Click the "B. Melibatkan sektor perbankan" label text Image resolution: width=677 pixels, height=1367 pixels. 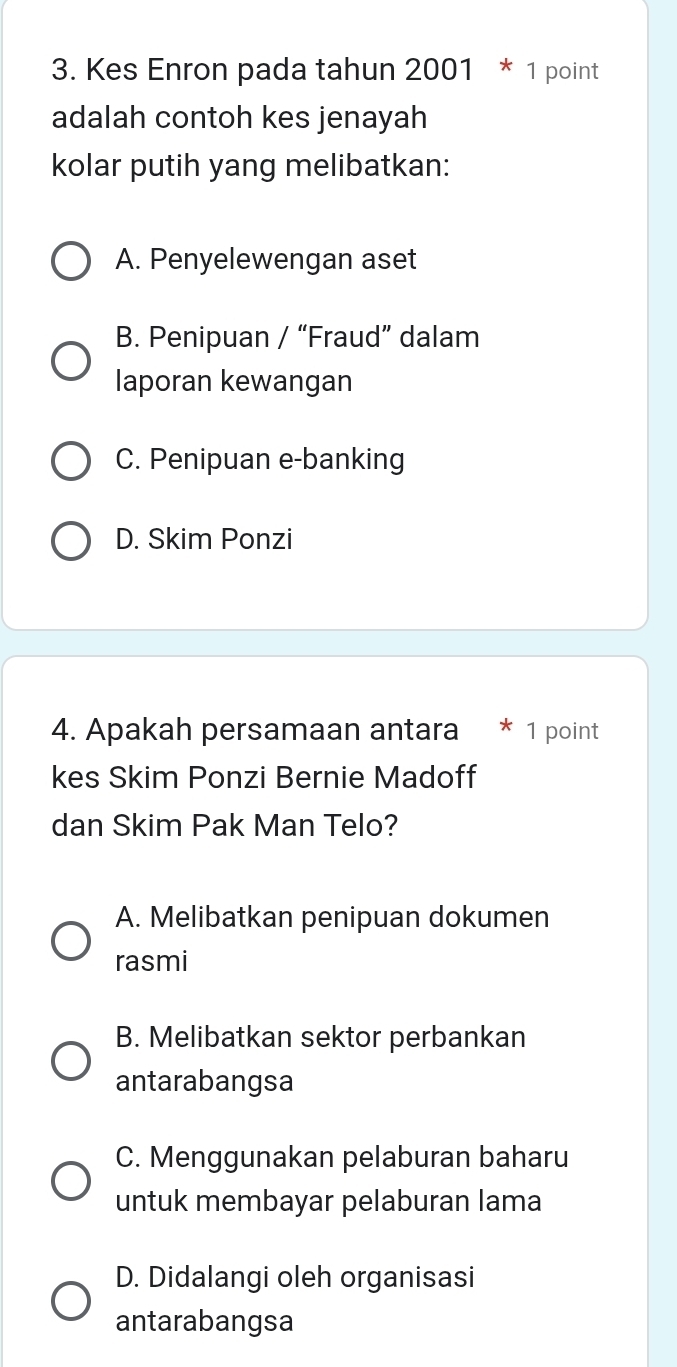coord(320,1037)
